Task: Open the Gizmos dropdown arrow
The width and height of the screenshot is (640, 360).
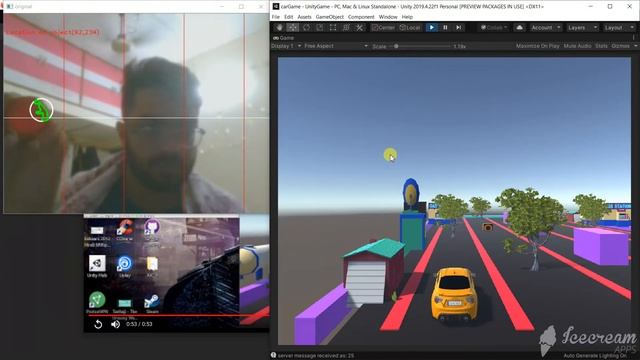Action: tap(636, 46)
